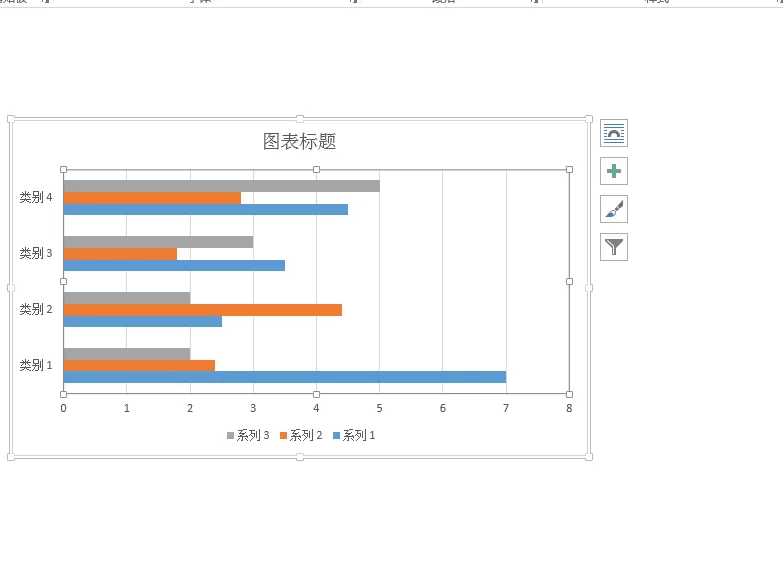Open Chart Styles paintbrush button
Image resolution: width=783 pixels, height=563 pixels.
[x=614, y=209]
